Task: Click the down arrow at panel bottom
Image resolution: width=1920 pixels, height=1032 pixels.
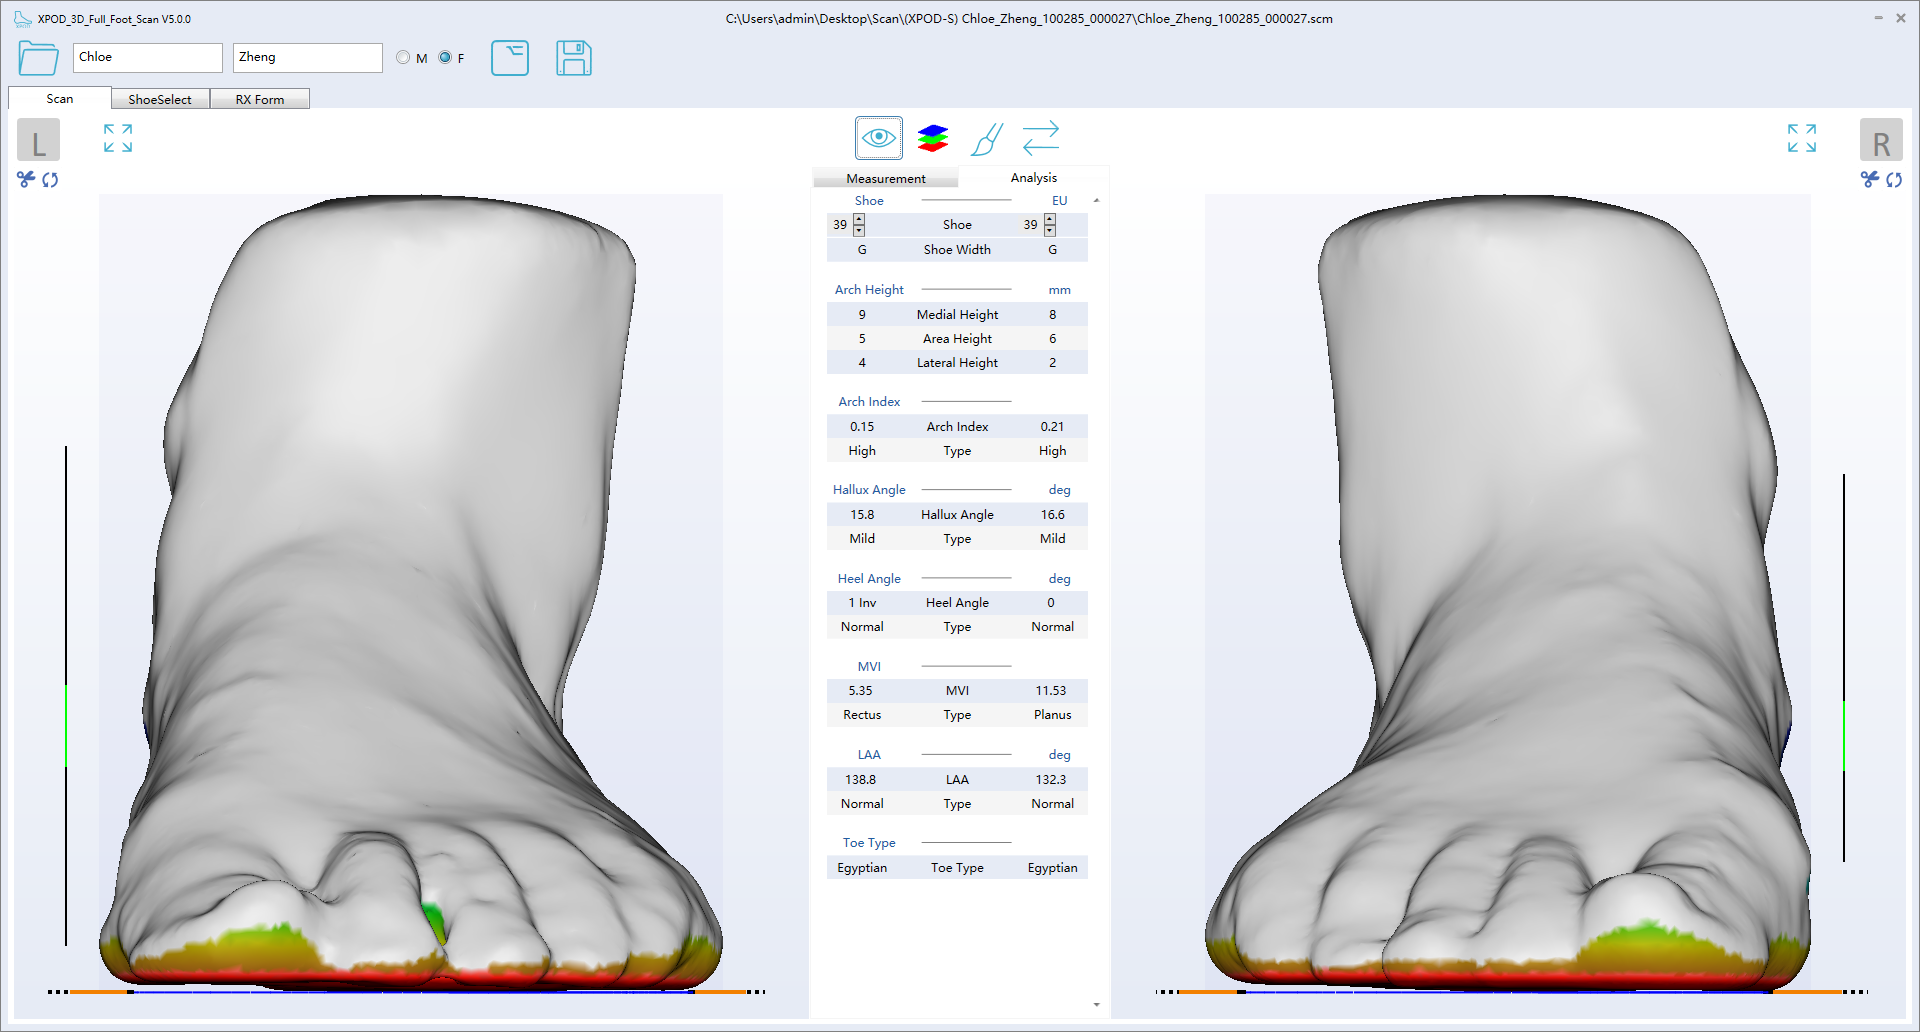Action: [1096, 1005]
